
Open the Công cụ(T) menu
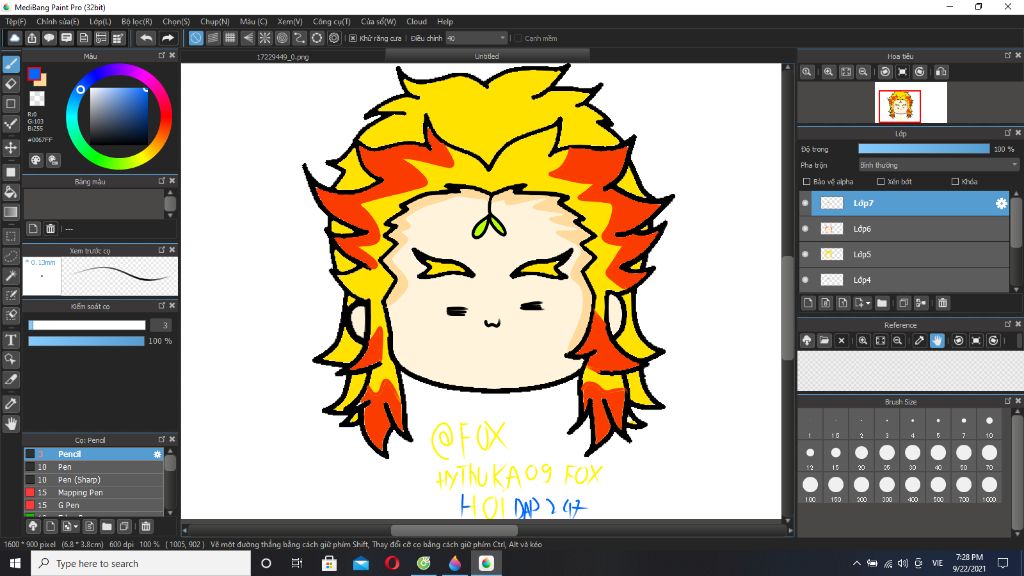[331, 22]
